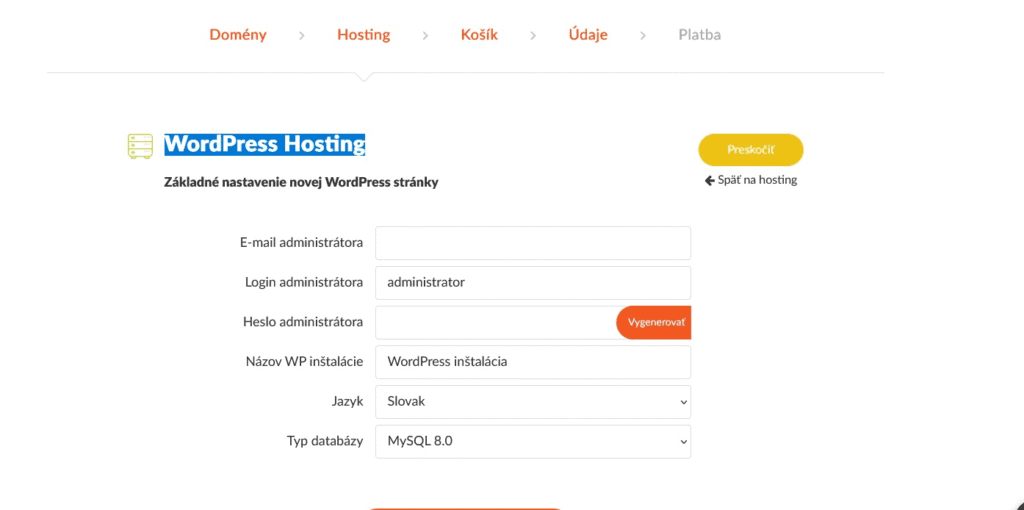Screen dimensions: 1024x510
Task: Click the Názov WP inštalácie field
Action: point(533,362)
